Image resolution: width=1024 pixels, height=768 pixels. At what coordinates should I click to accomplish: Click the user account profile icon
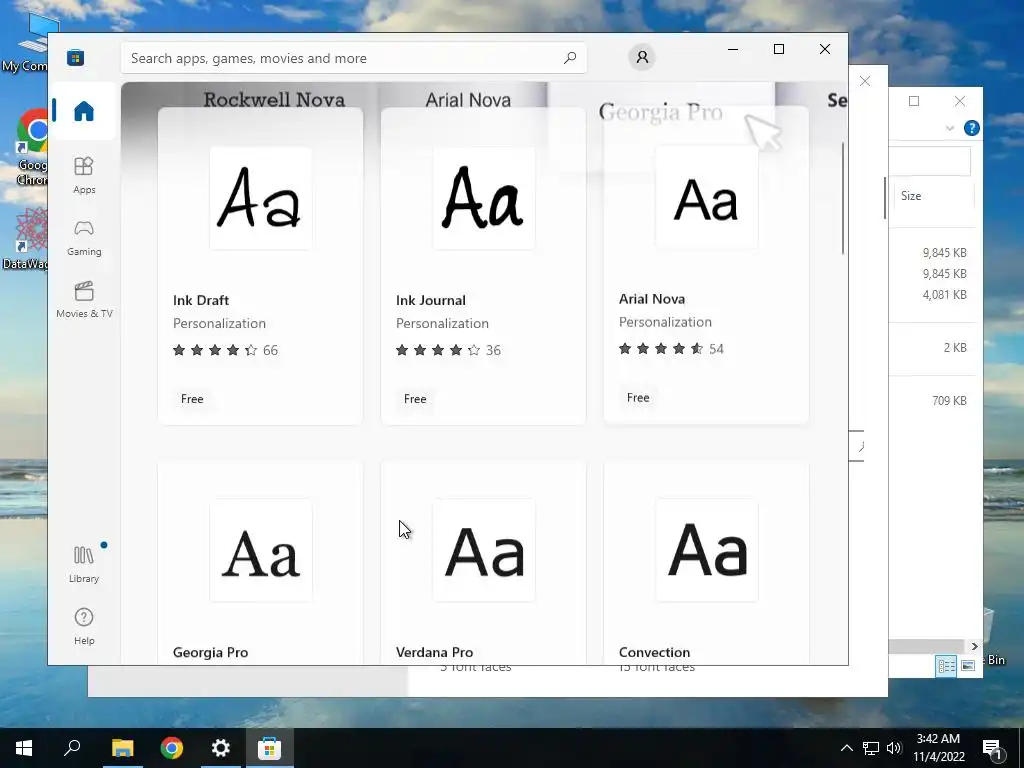tap(642, 57)
